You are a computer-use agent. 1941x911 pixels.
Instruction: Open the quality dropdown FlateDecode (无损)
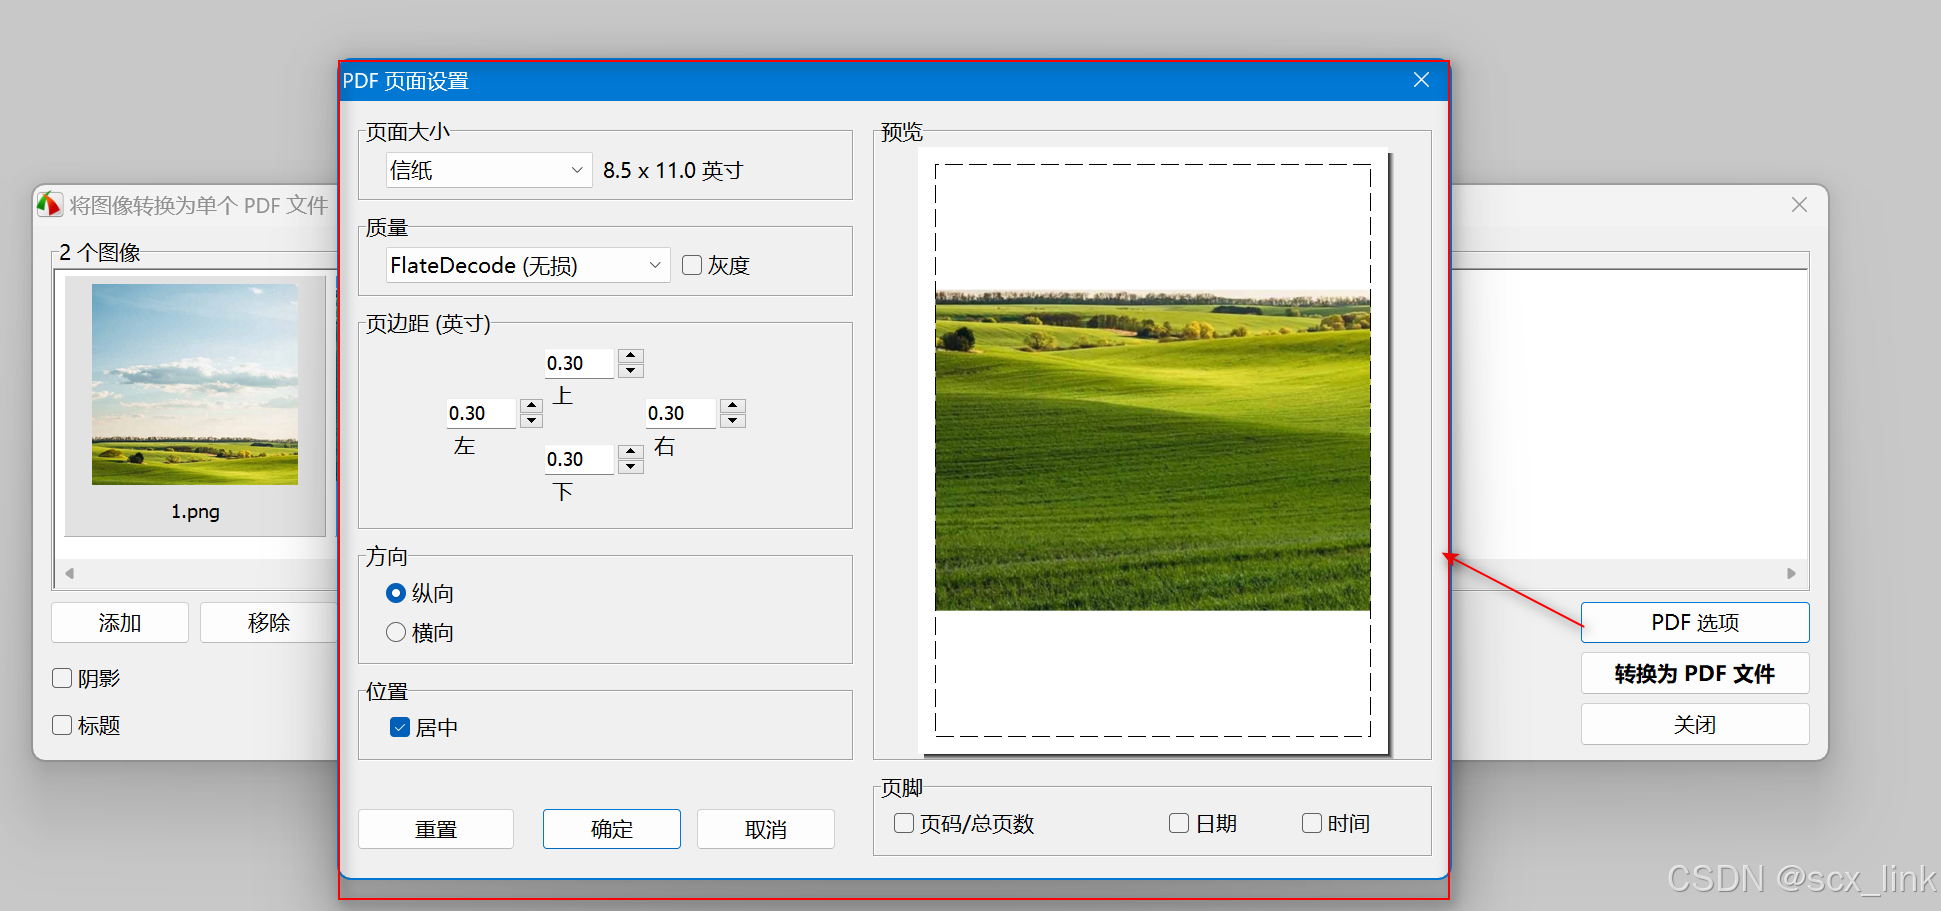pos(527,265)
